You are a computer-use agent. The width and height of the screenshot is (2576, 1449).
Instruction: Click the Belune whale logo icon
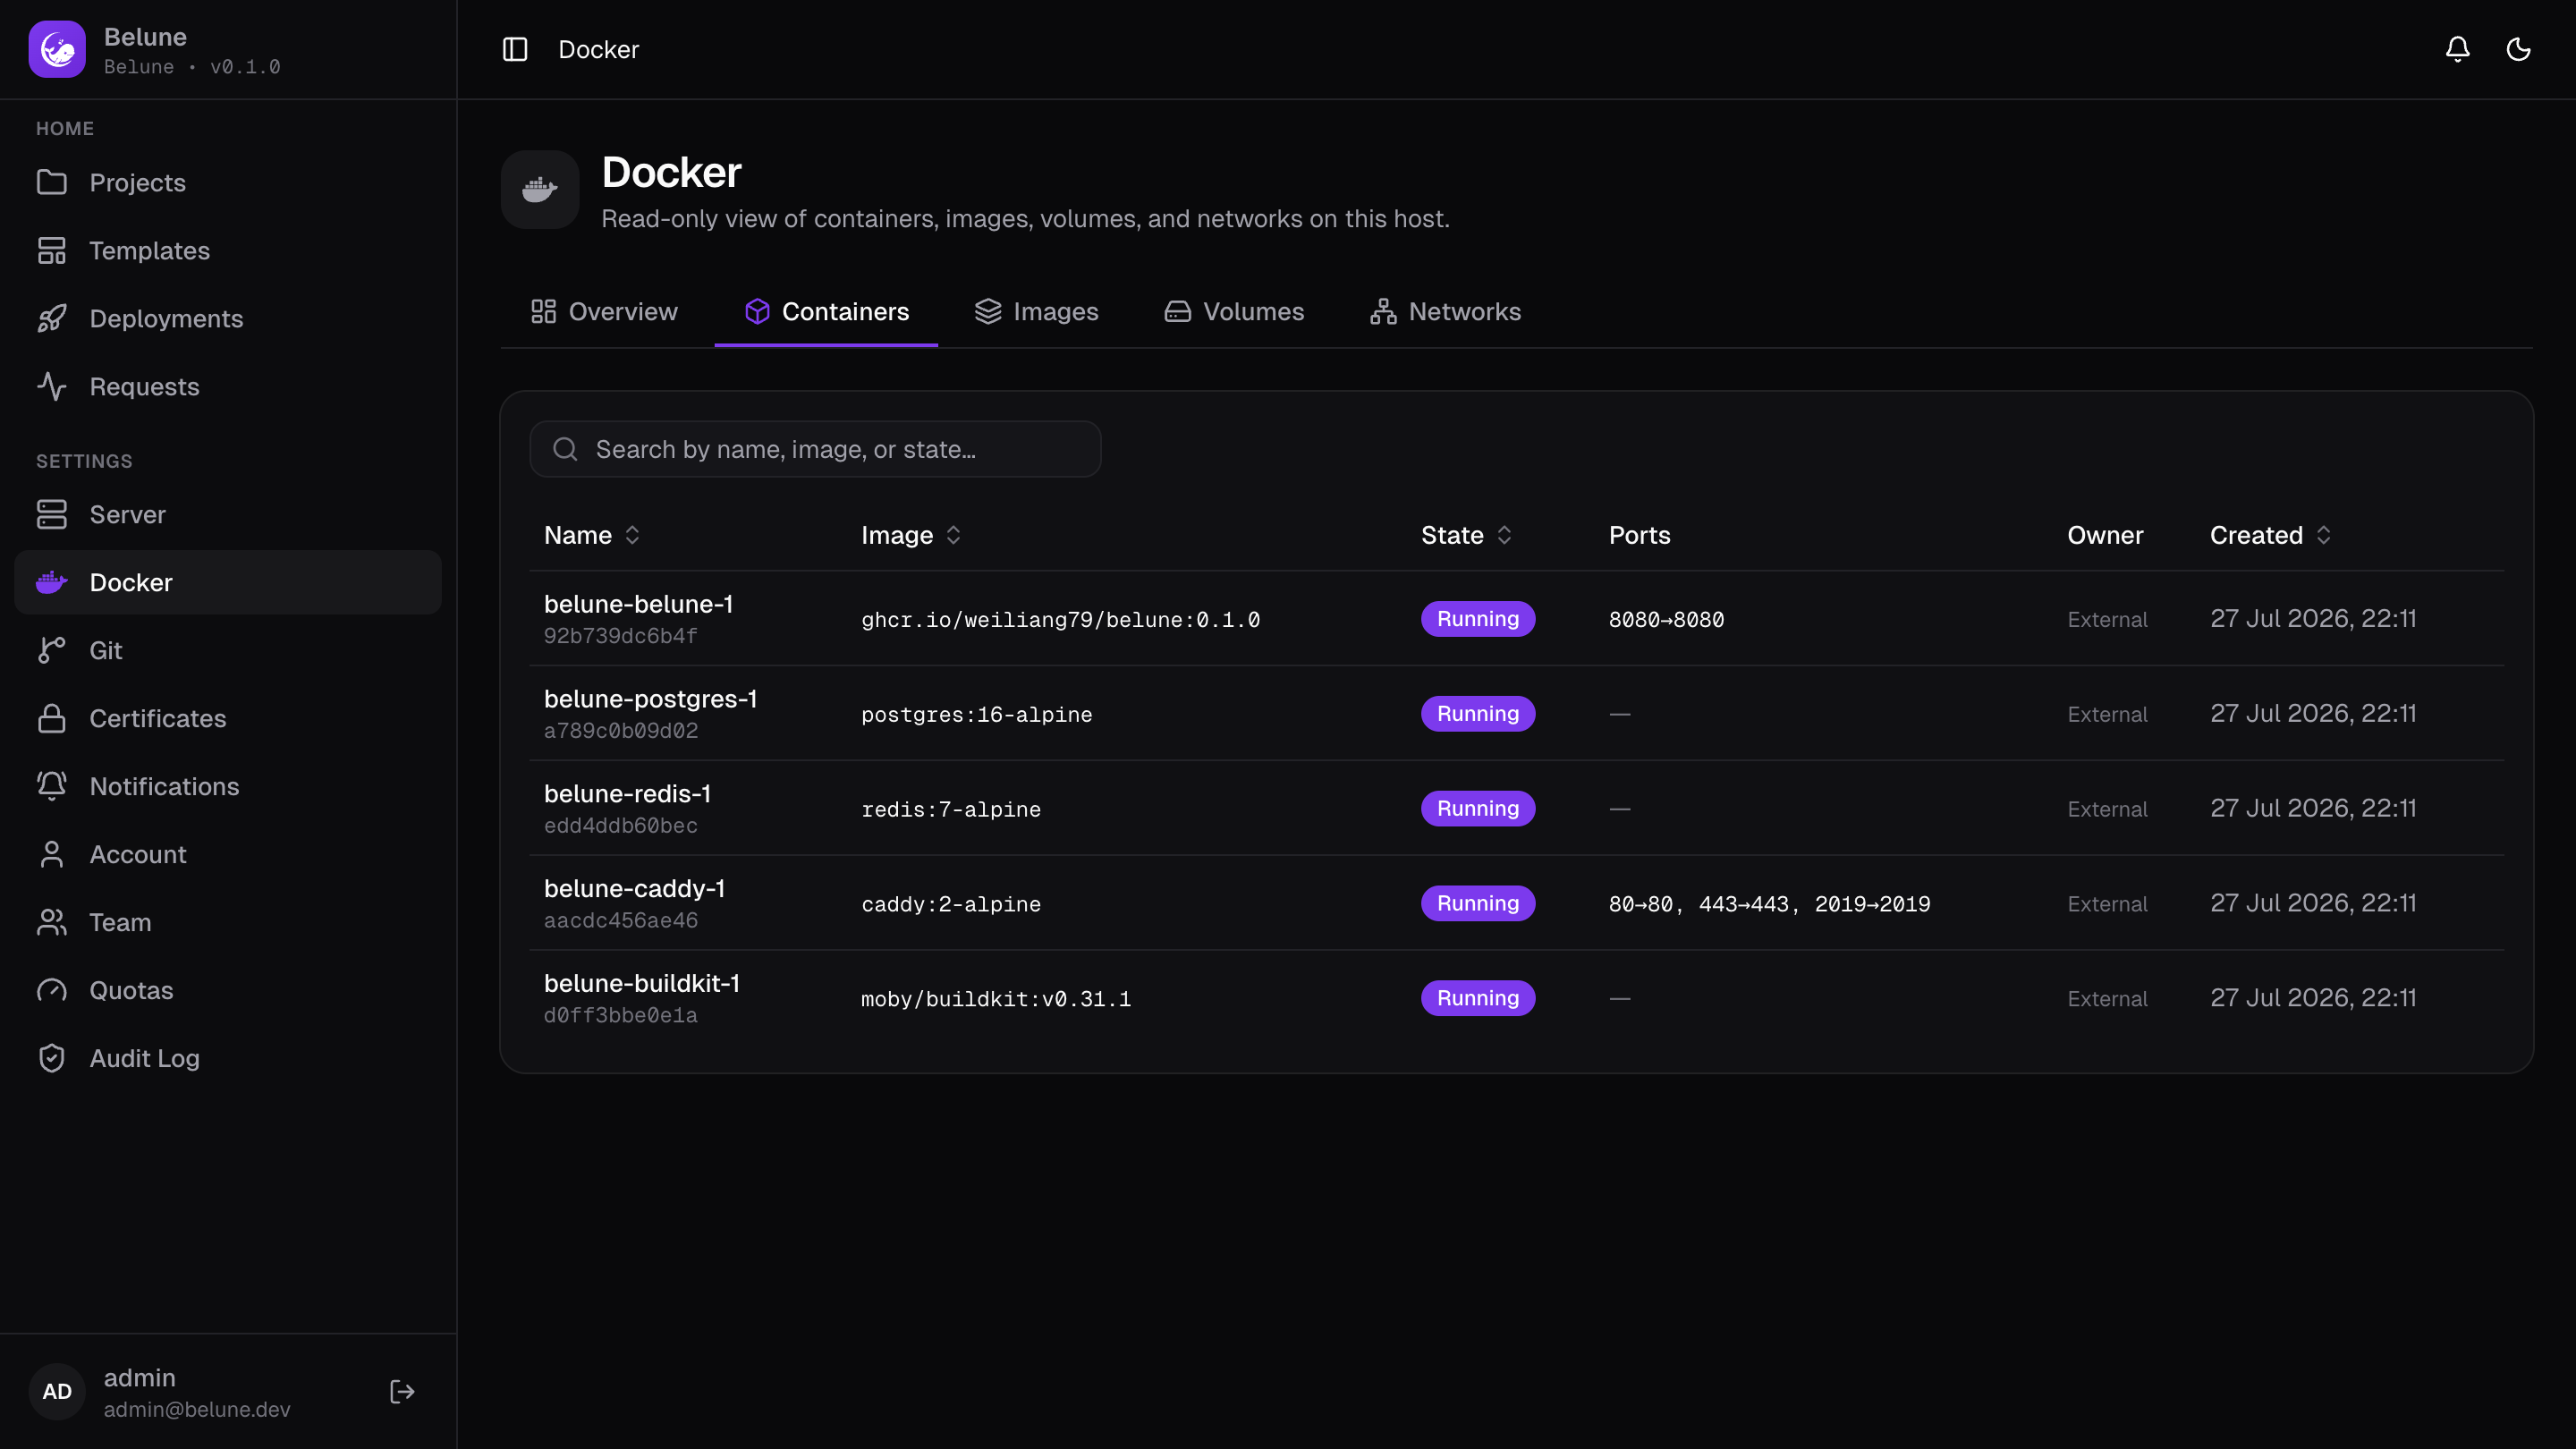(57, 49)
